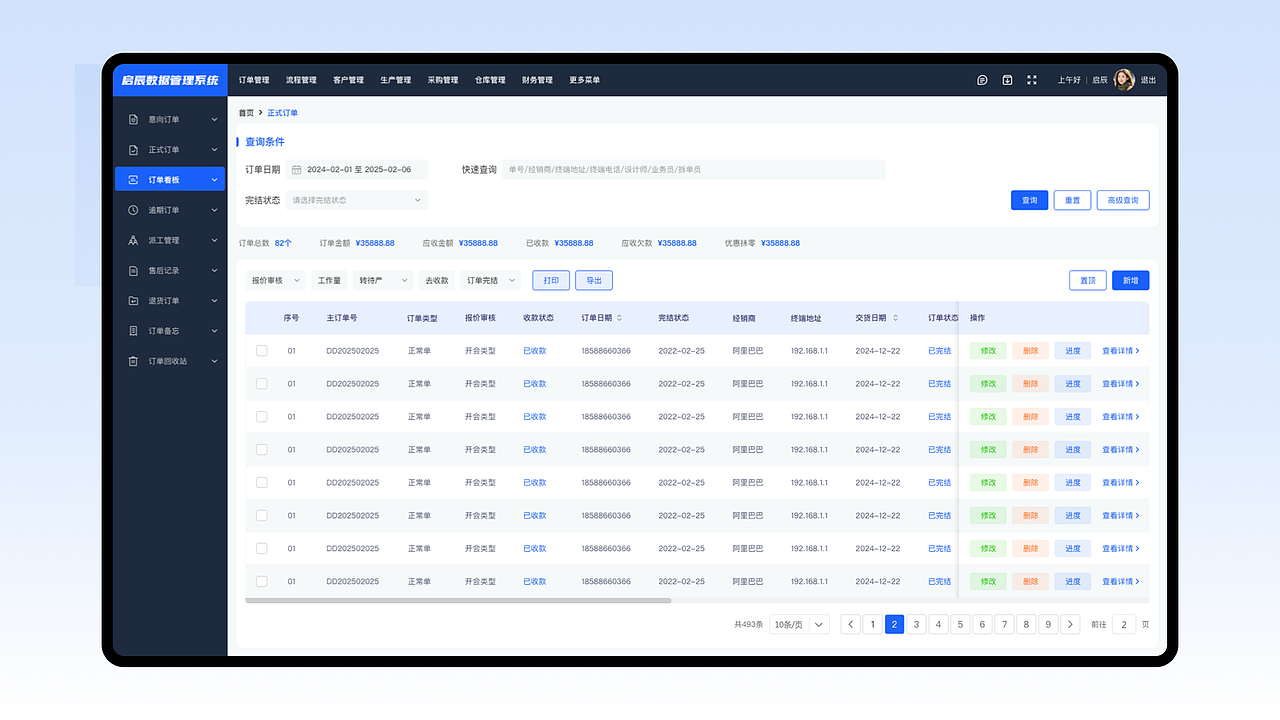Go to next page arrow
The width and height of the screenshot is (1280, 720).
[x=1070, y=624]
